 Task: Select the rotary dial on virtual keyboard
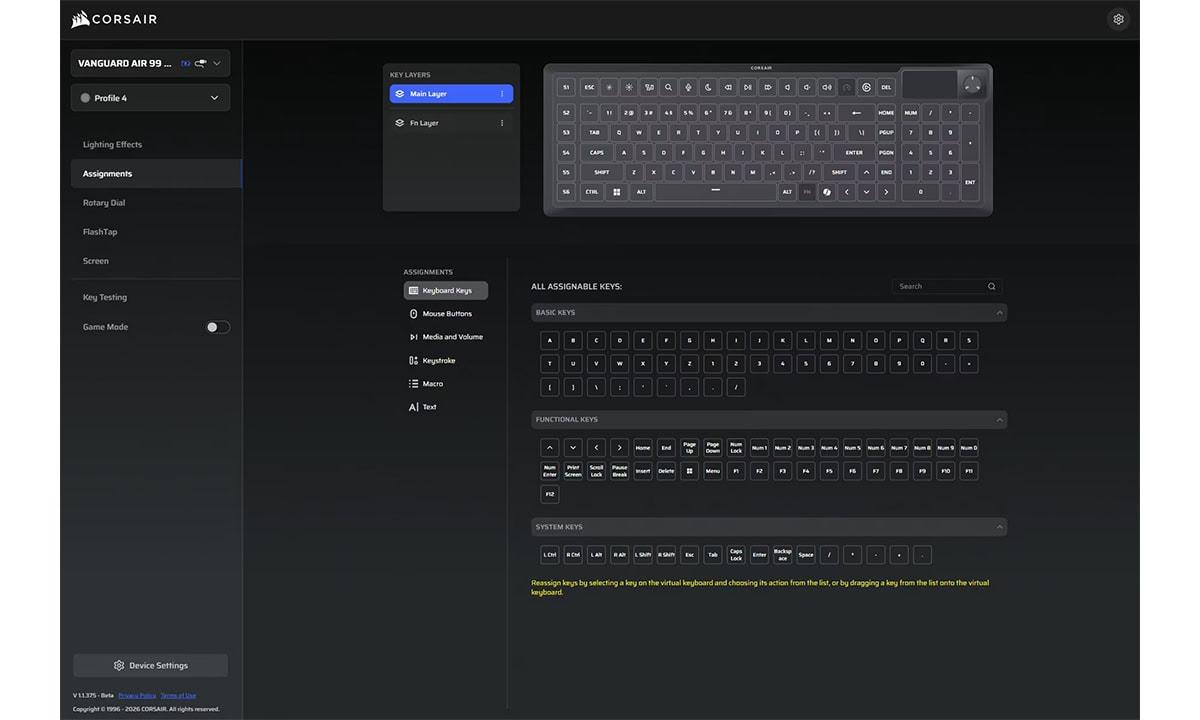[x=972, y=86]
